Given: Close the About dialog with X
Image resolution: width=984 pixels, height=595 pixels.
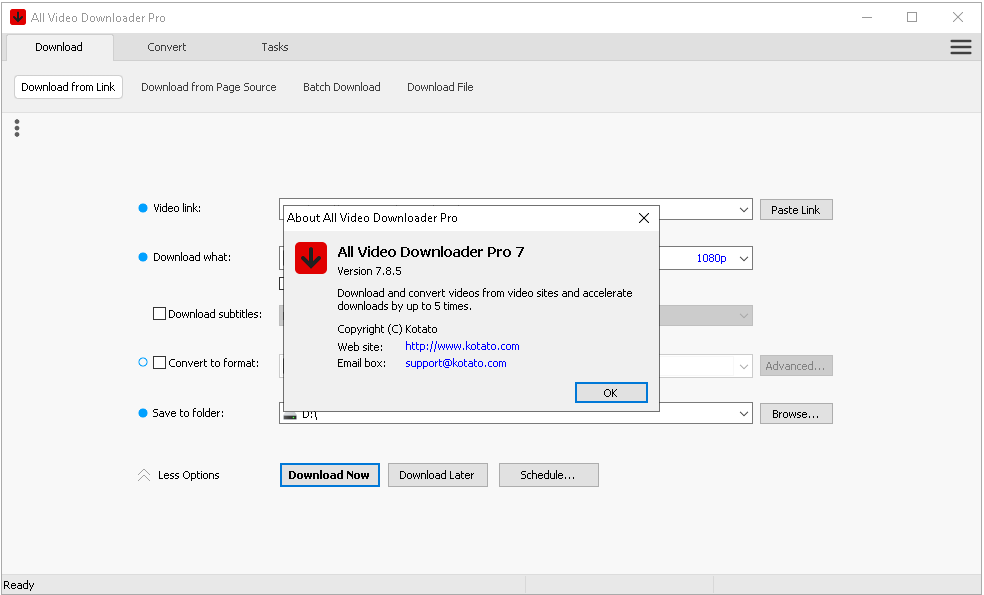Looking at the screenshot, I should [x=643, y=218].
